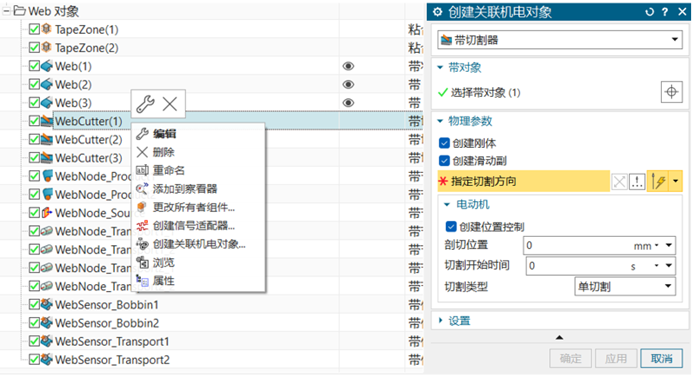
Task: Uncheck the WebCutter(1) checkbox
Action: click(x=34, y=121)
